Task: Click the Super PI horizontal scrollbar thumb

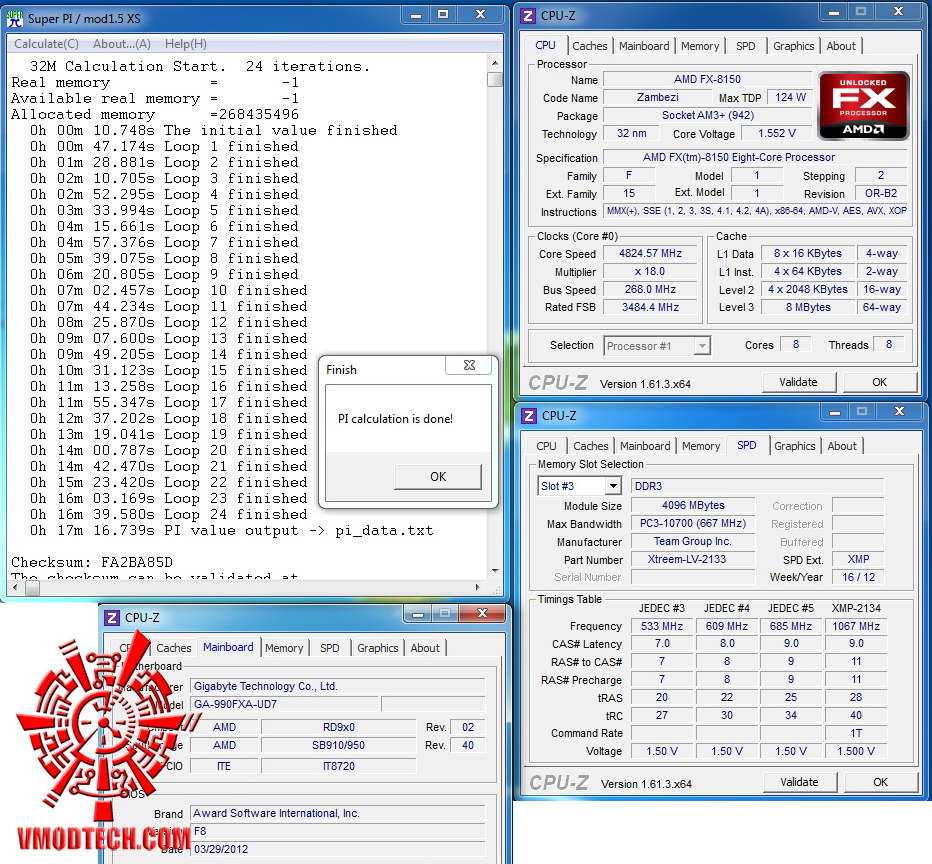Action: click(33, 588)
